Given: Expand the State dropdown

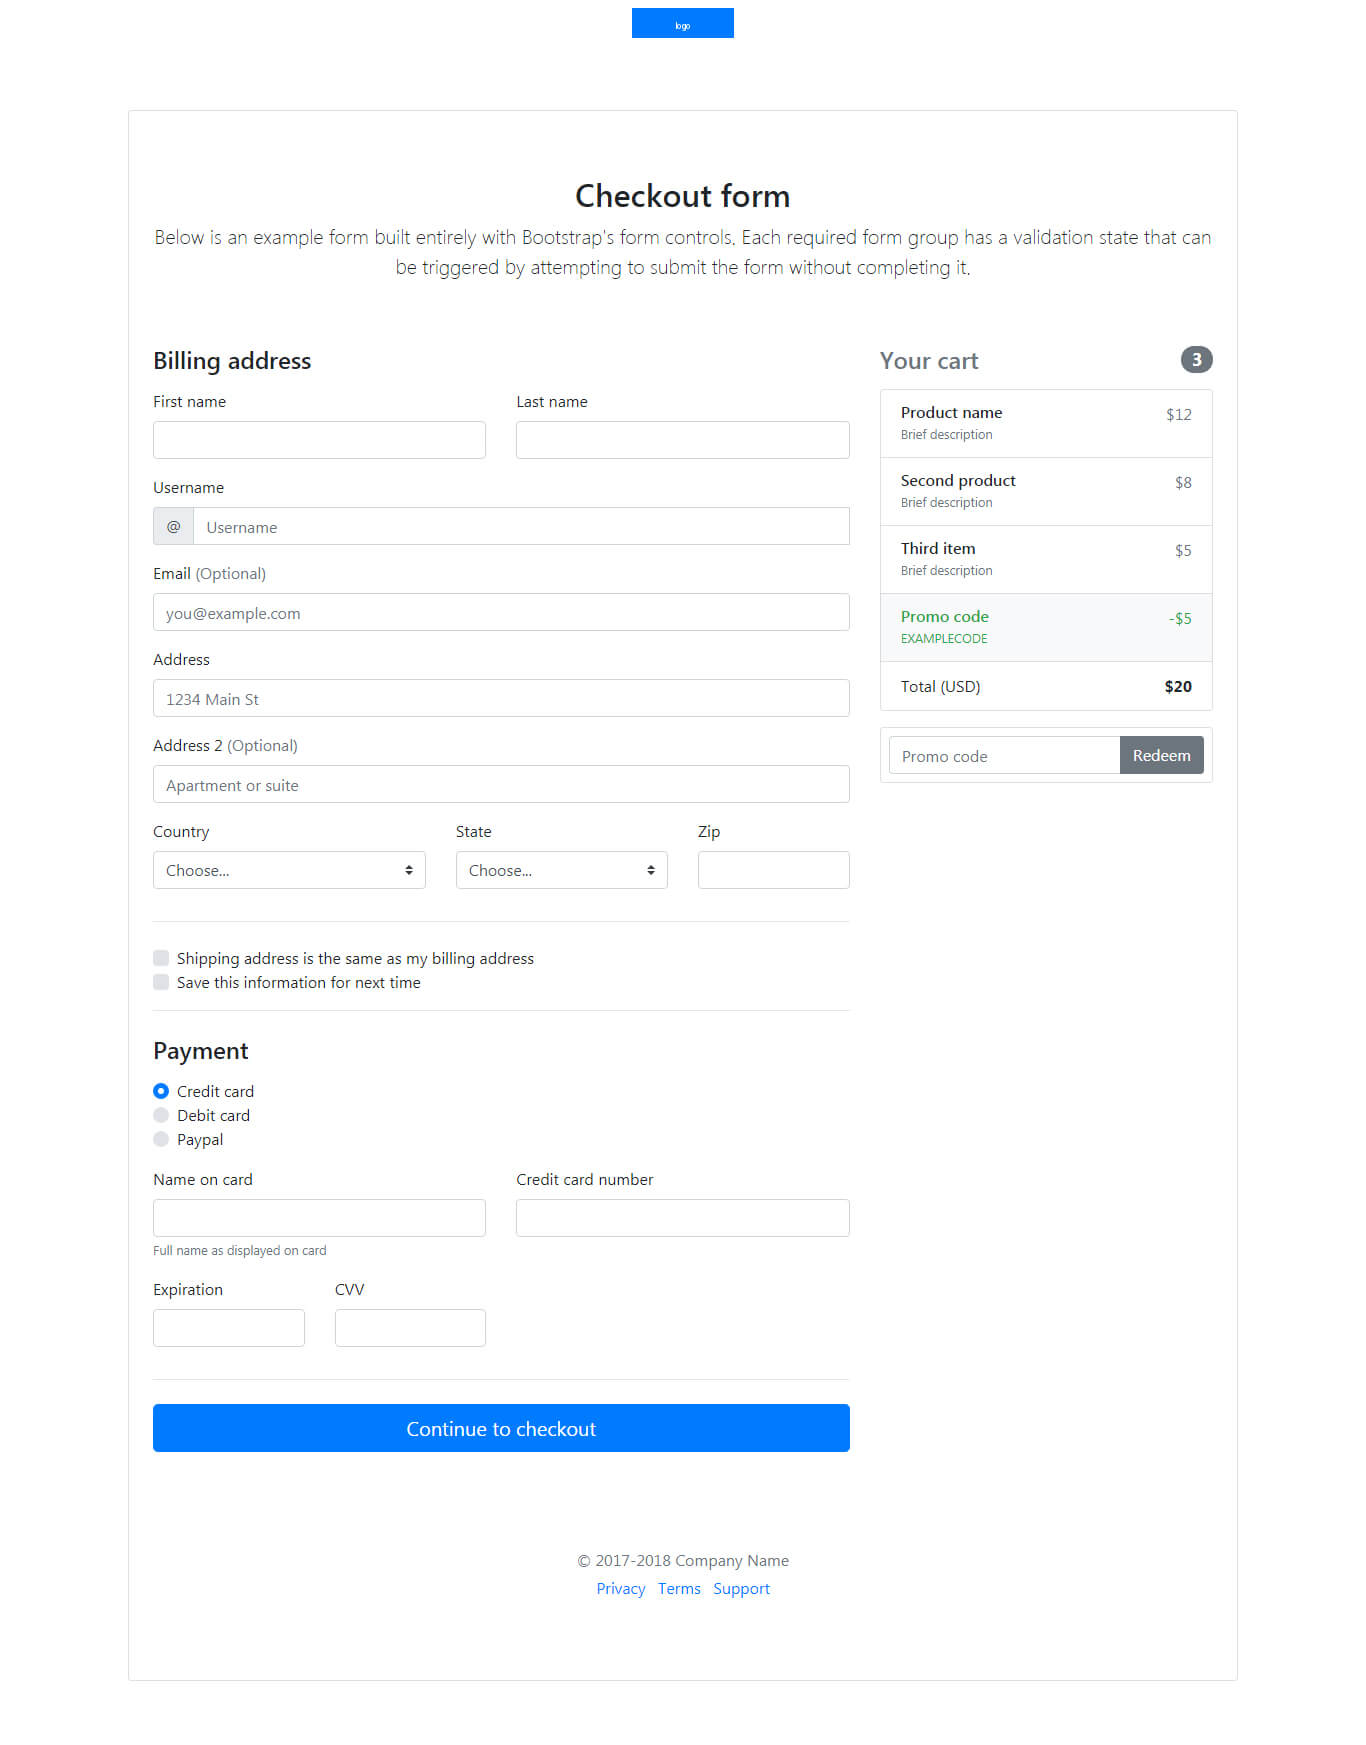Looking at the screenshot, I should [x=561, y=870].
